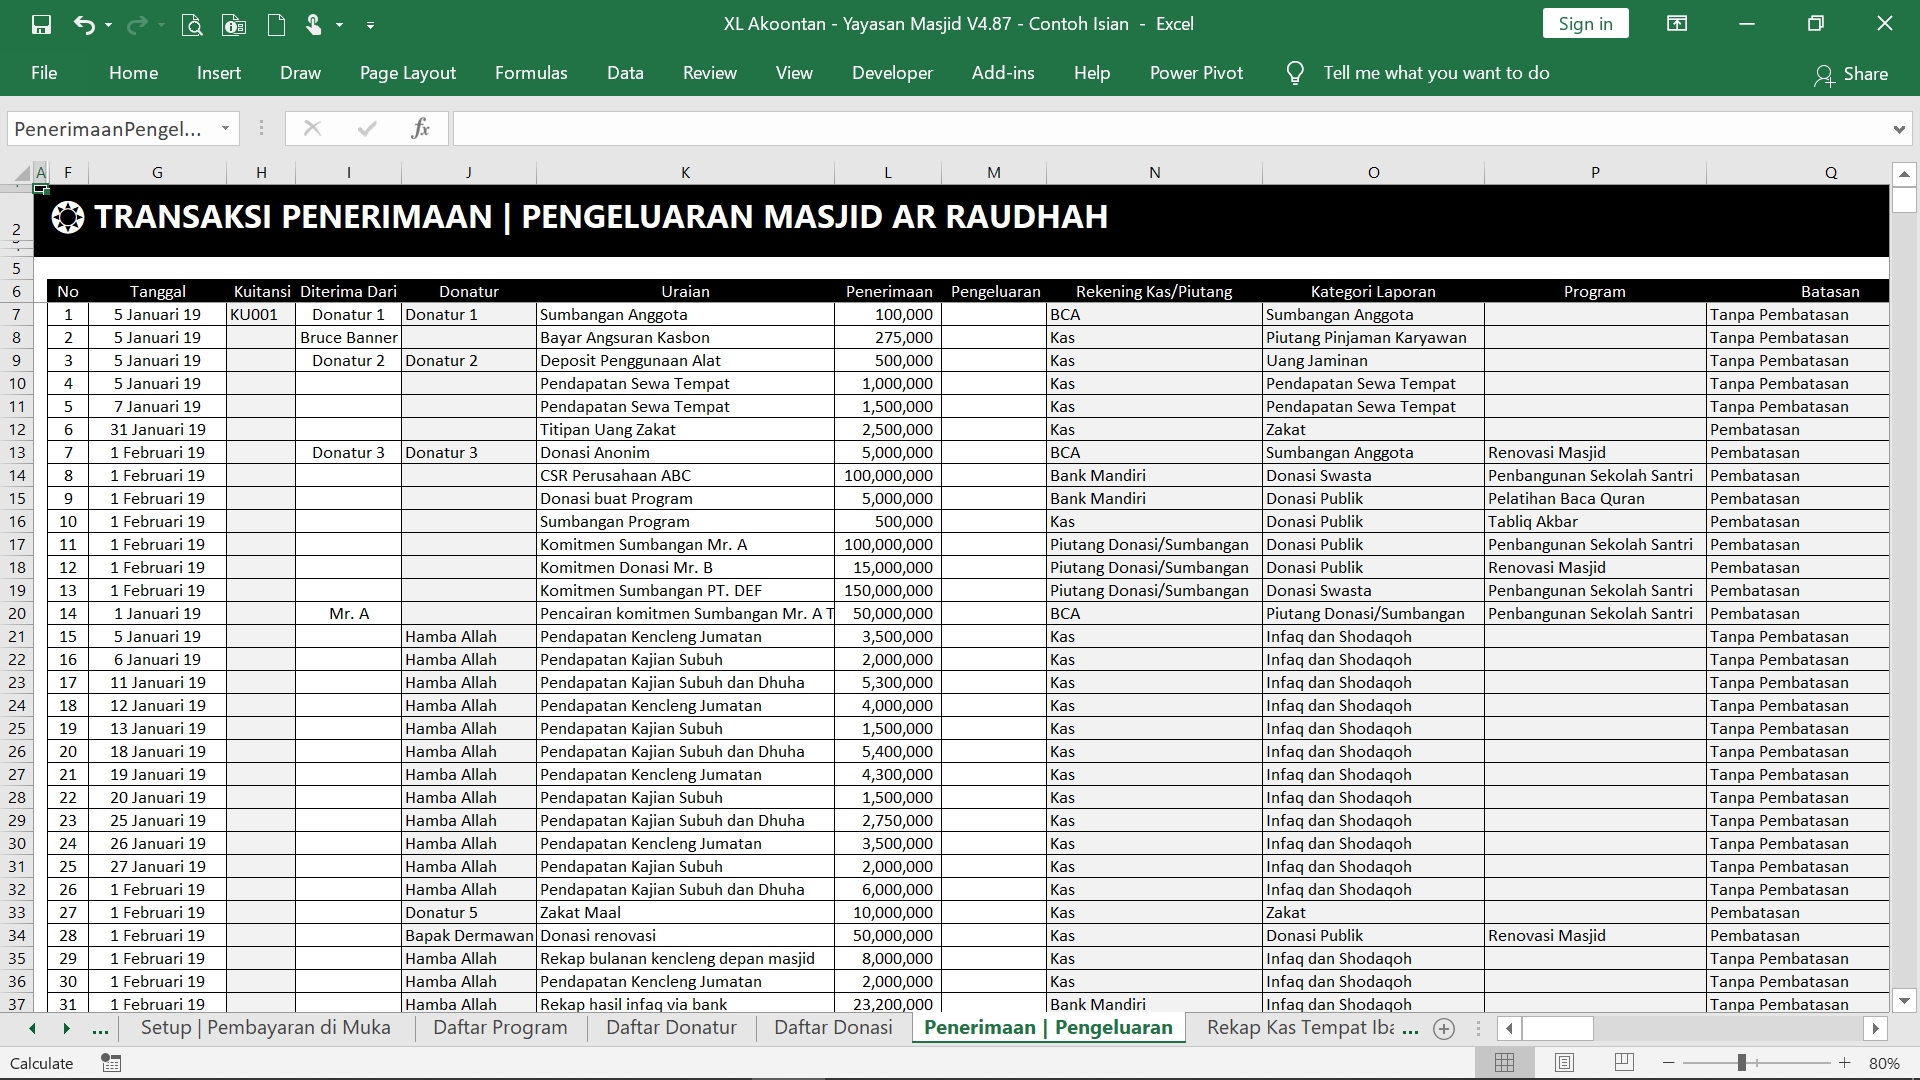
Task: Open the Add-ins tab
Action: (x=1003, y=73)
